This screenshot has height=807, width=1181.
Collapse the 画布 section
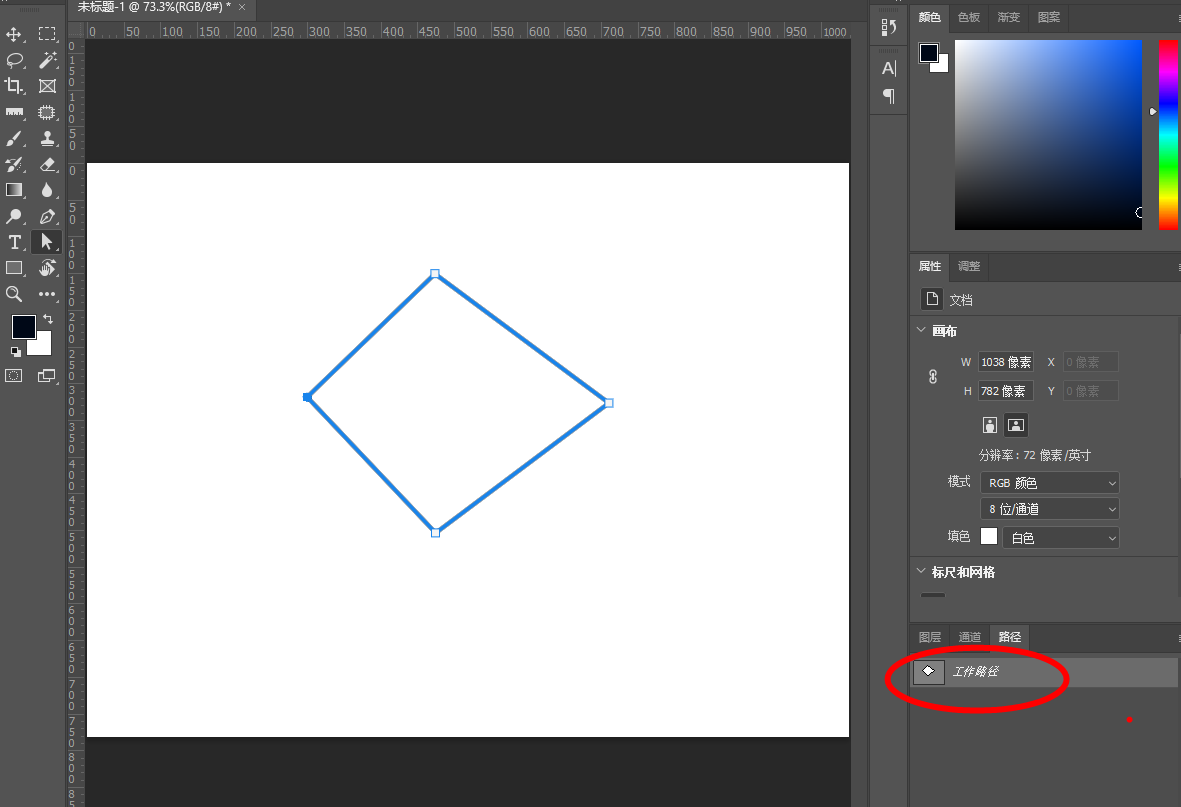click(x=921, y=331)
